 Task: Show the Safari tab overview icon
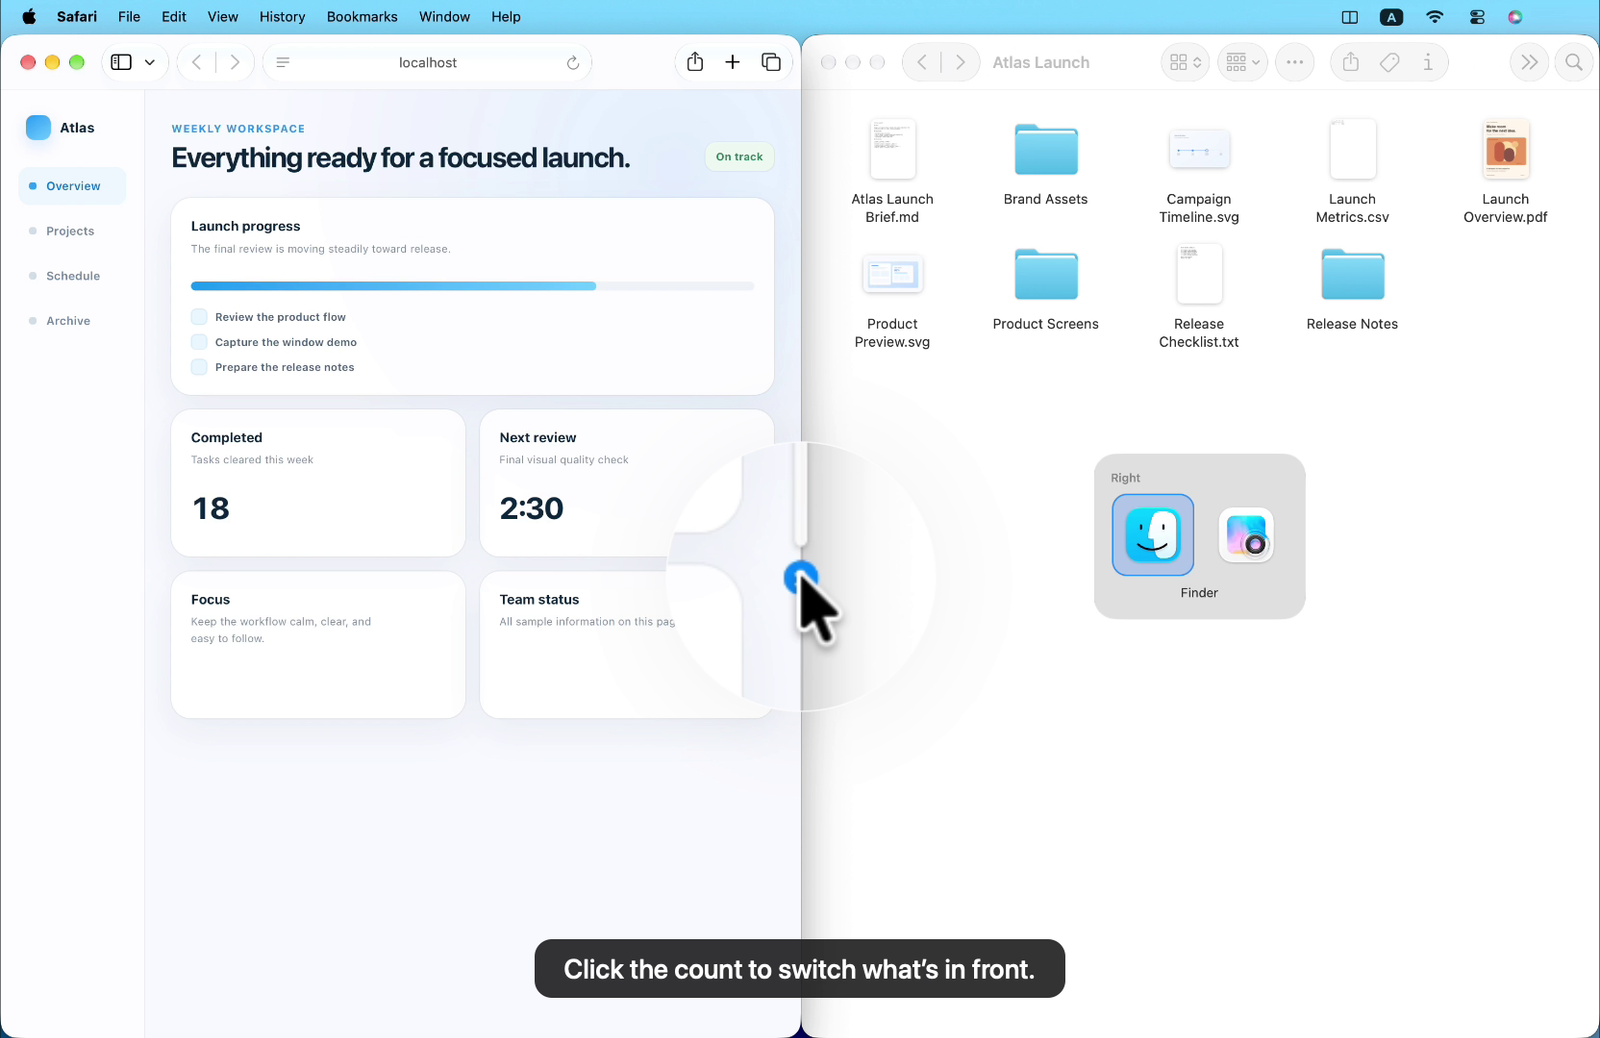[771, 62]
